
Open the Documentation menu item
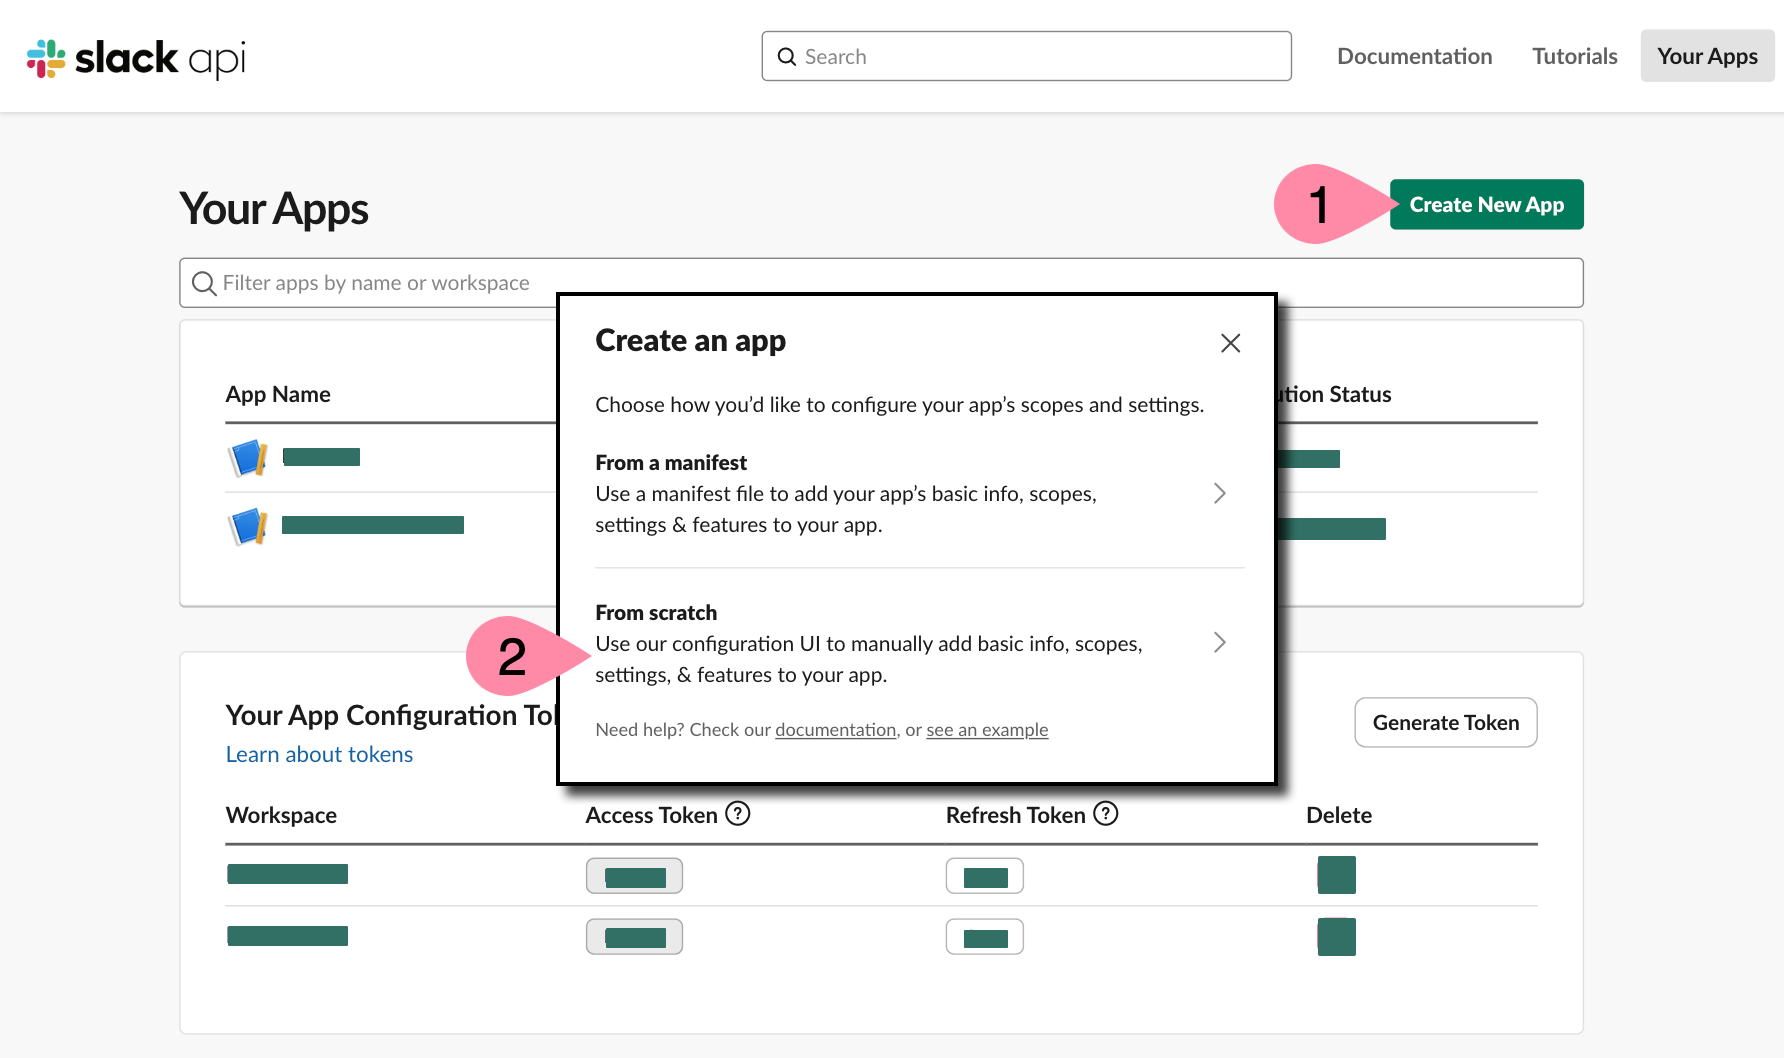point(1414,56)
